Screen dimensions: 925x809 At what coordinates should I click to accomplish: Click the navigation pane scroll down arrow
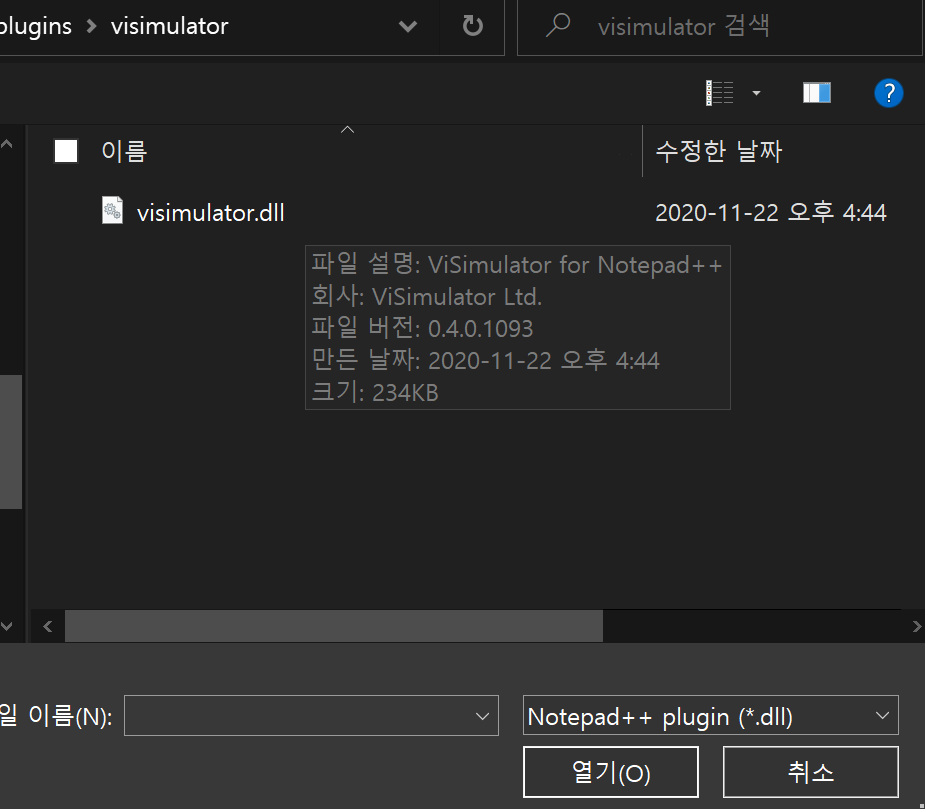(7, 626)
